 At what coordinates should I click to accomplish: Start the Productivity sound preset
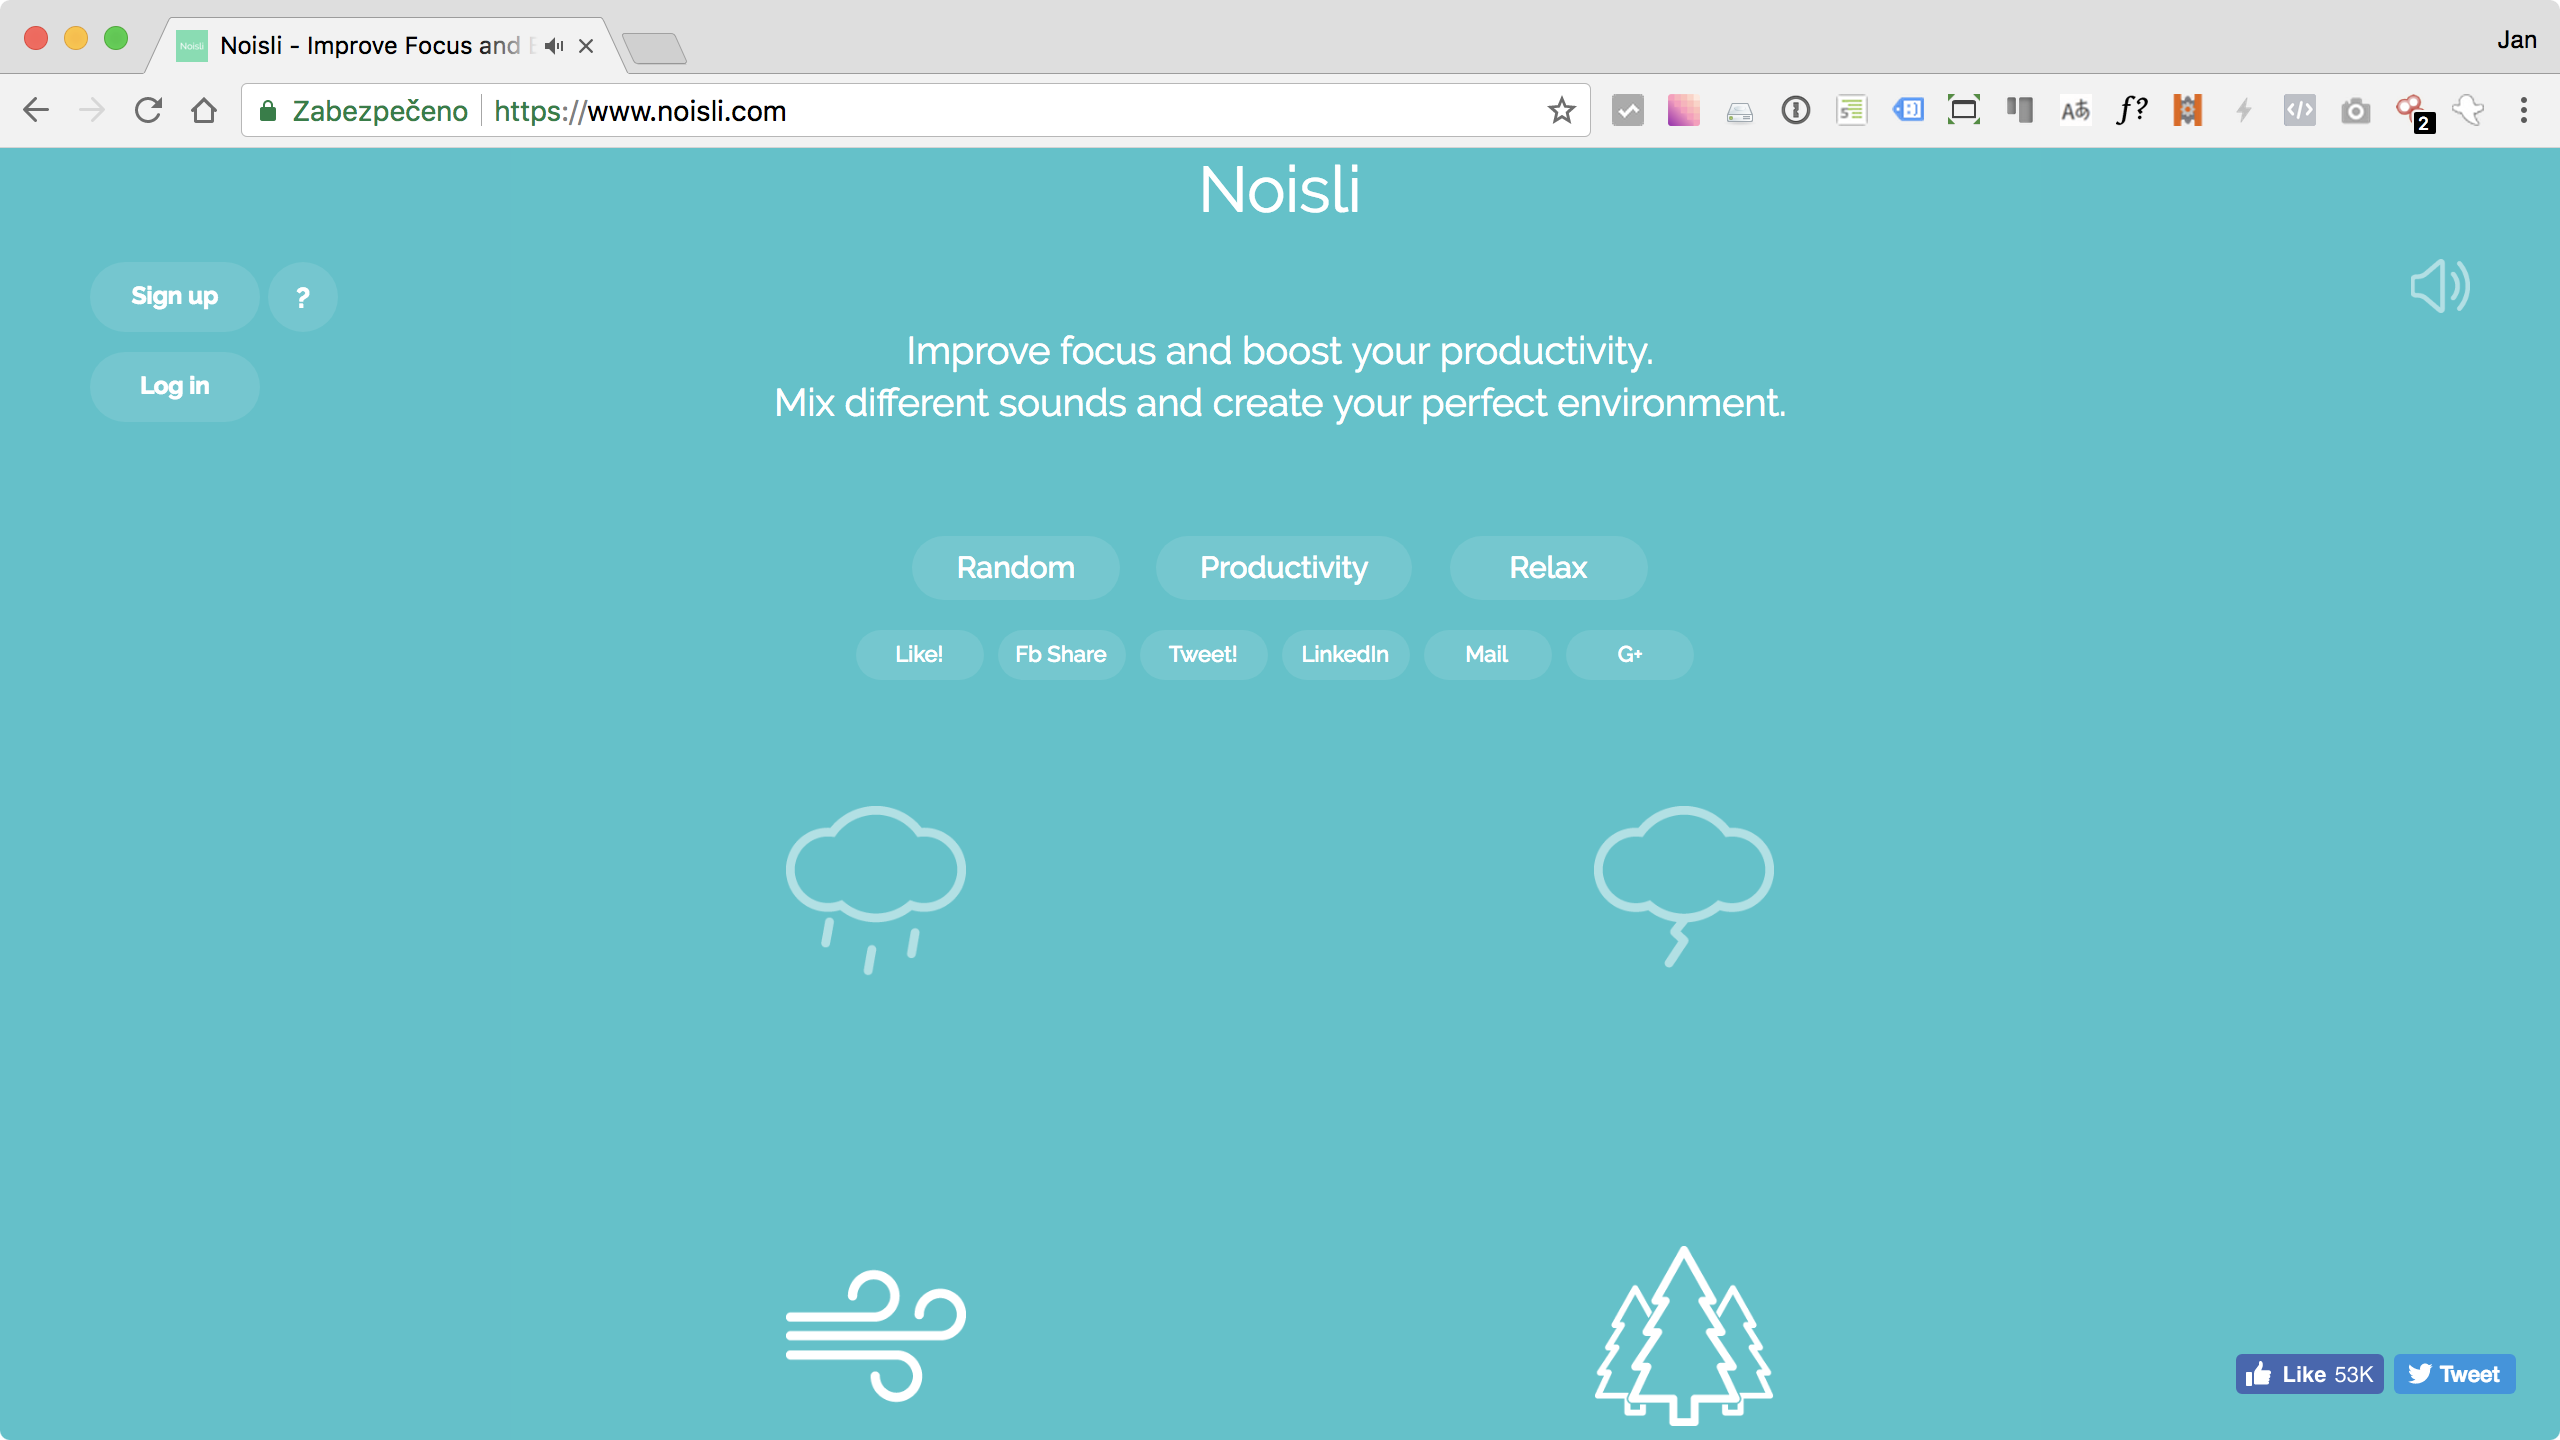tap(1283, 567)
